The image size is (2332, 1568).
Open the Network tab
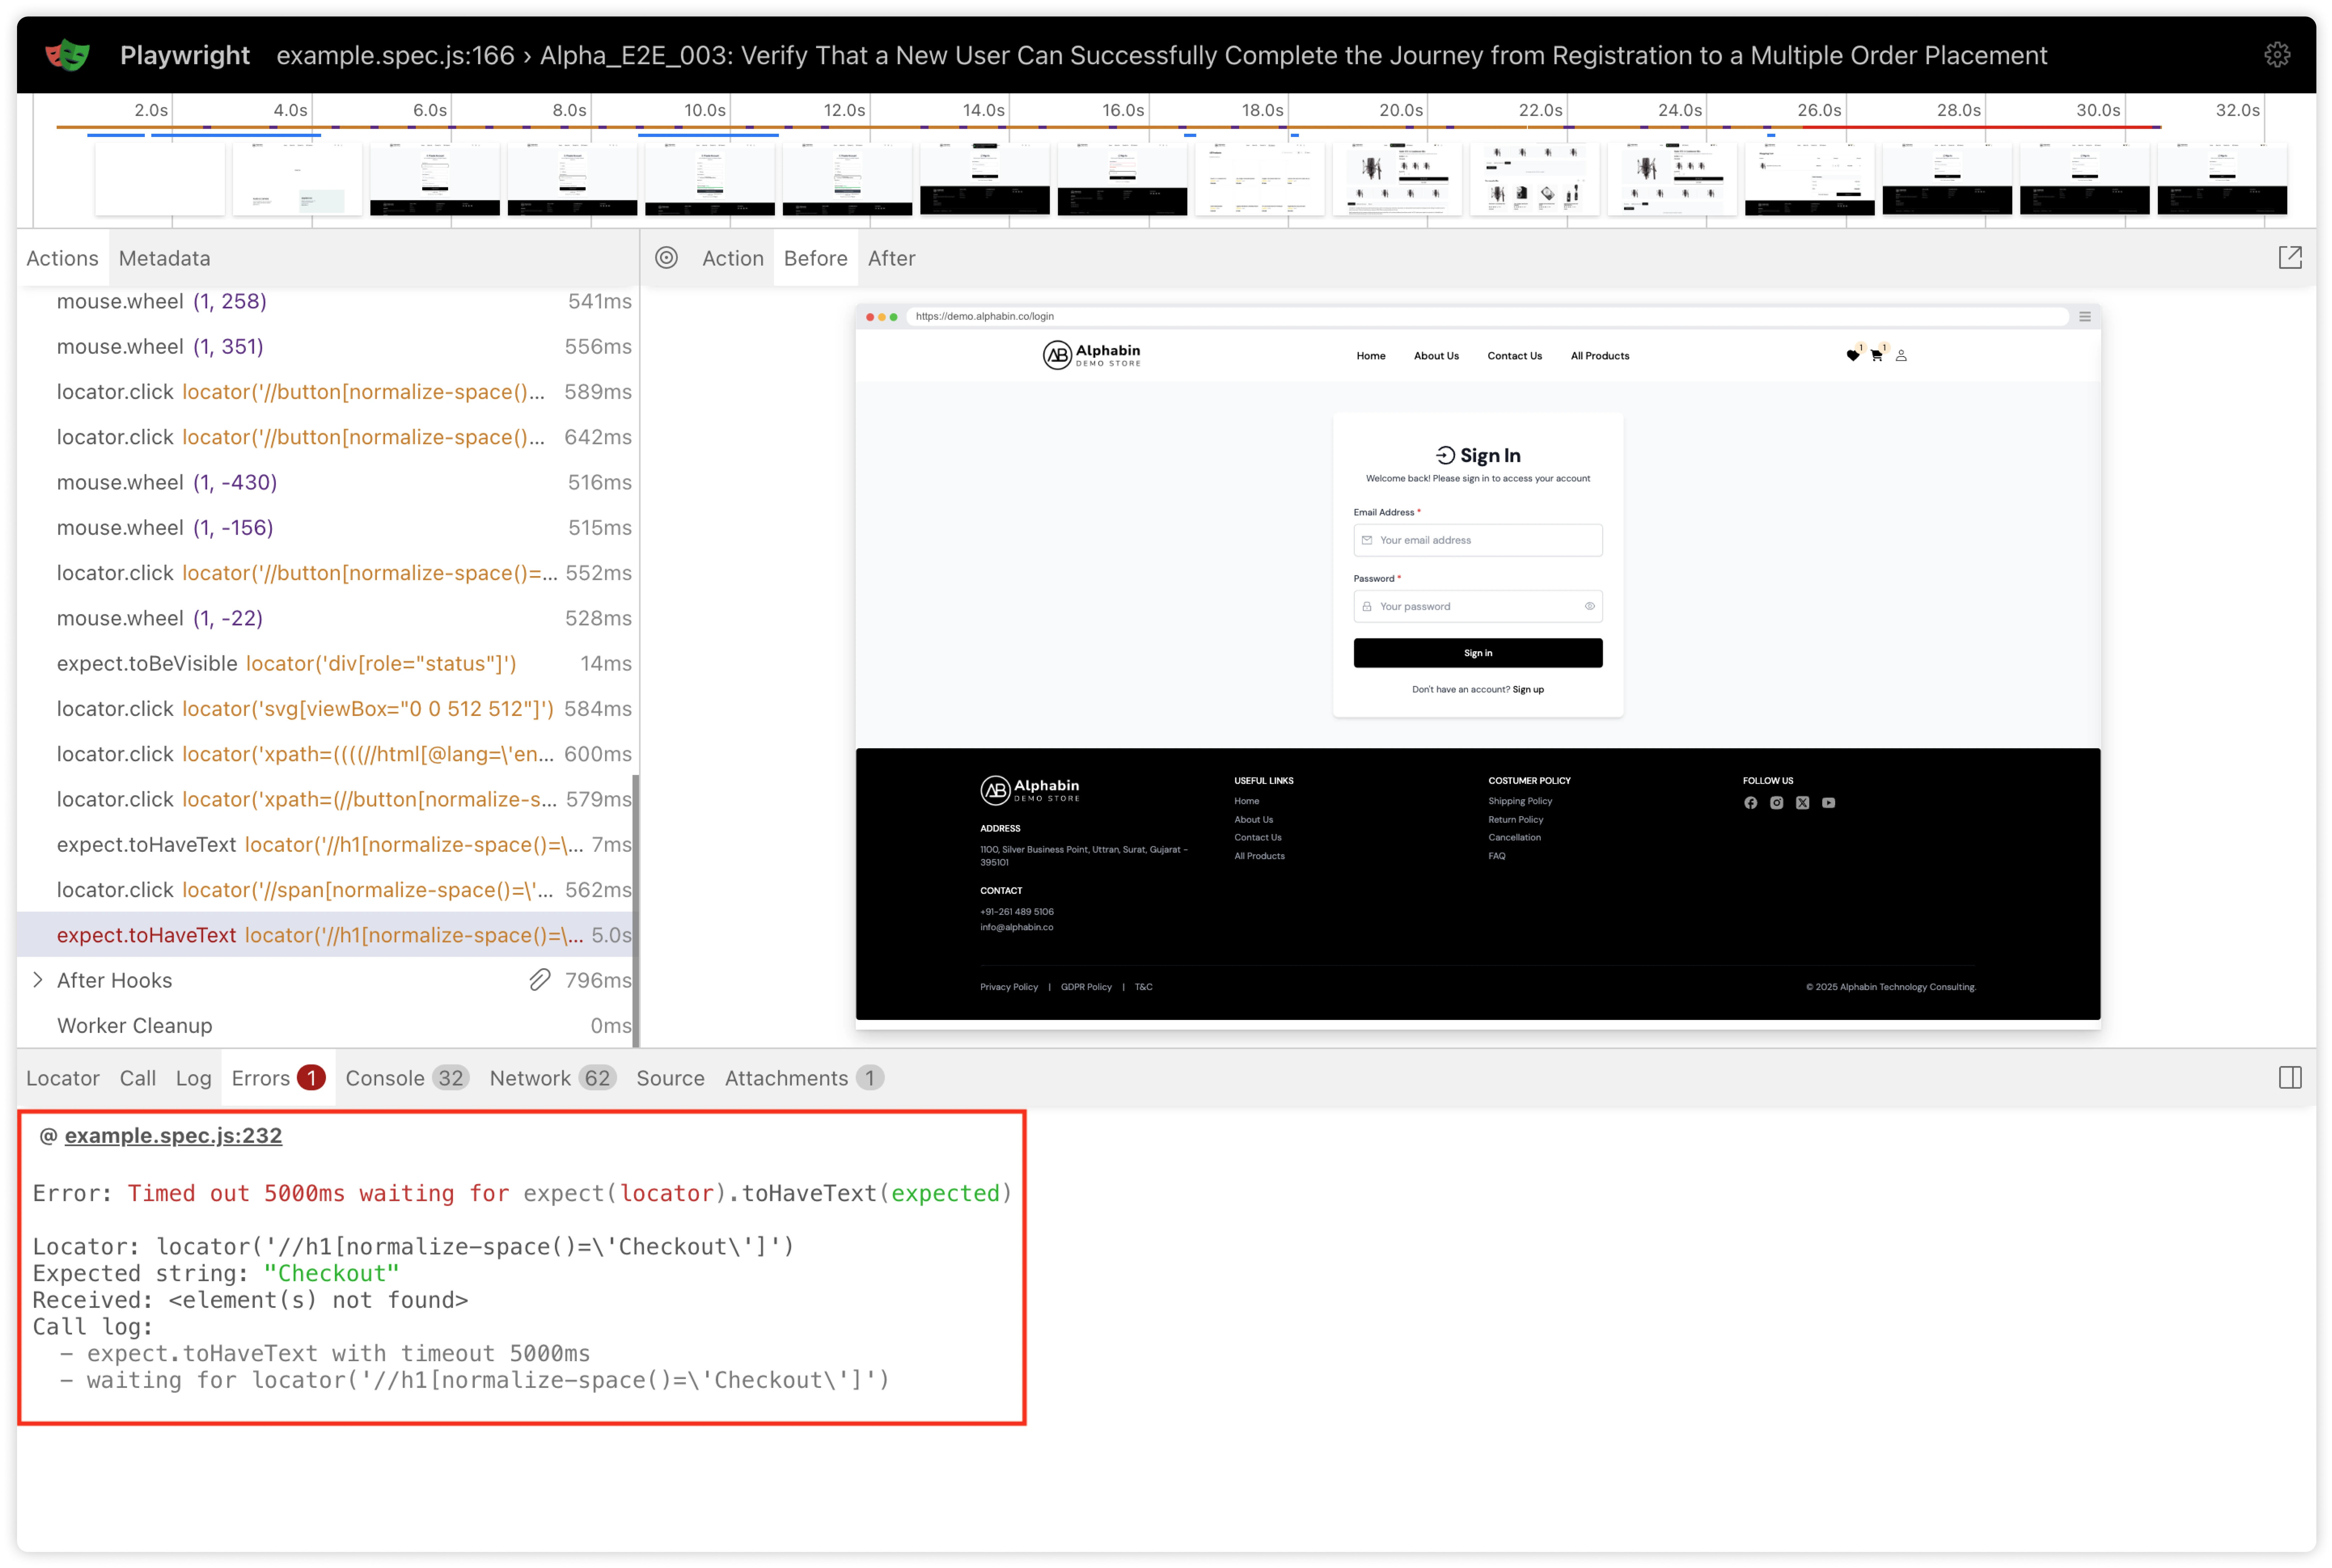coord(552,1078)
